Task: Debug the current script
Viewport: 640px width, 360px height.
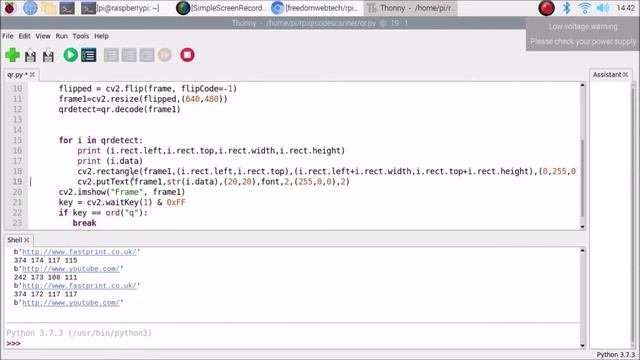Action: [89, 55]
